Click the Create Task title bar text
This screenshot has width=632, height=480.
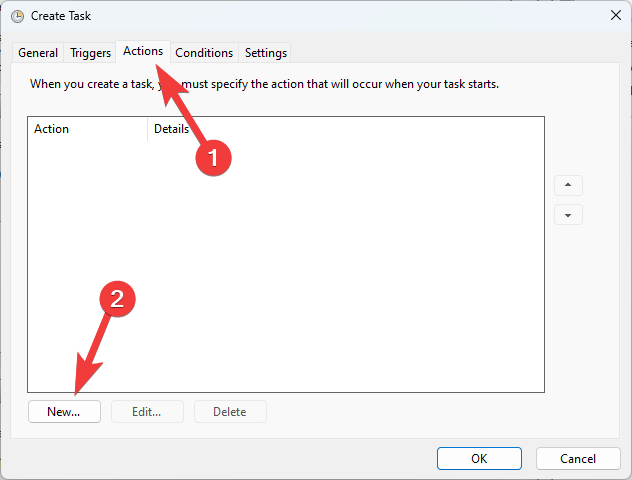tap(61, 16)
